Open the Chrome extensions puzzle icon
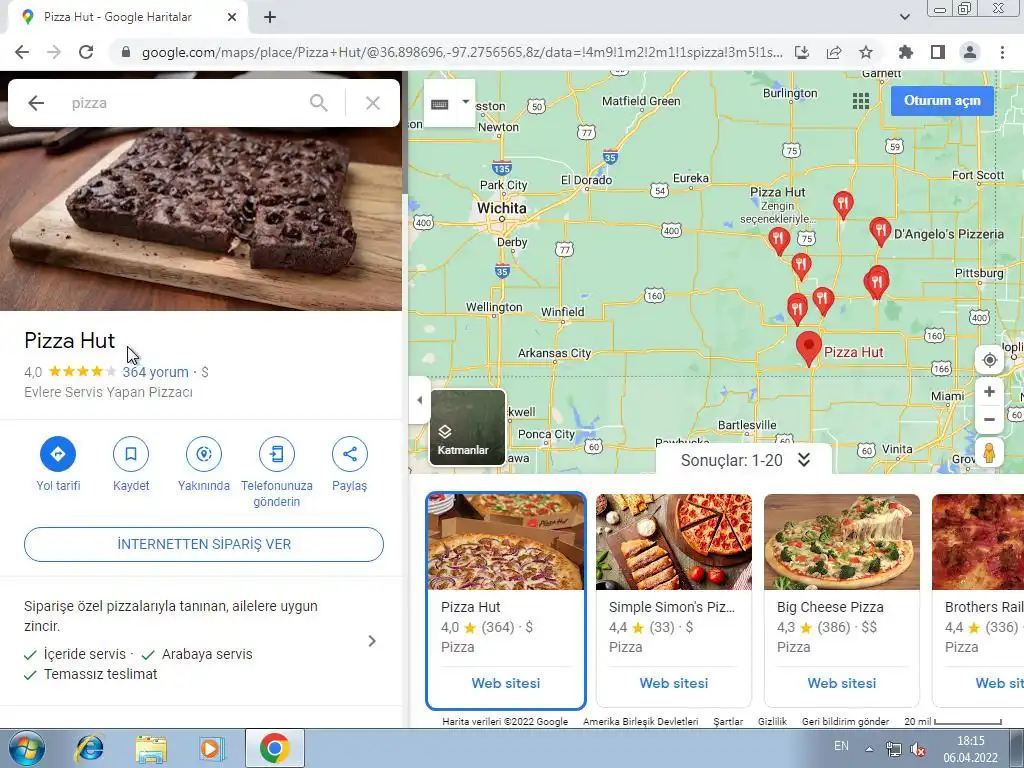The image size is (1024, 768). point(906,52)
